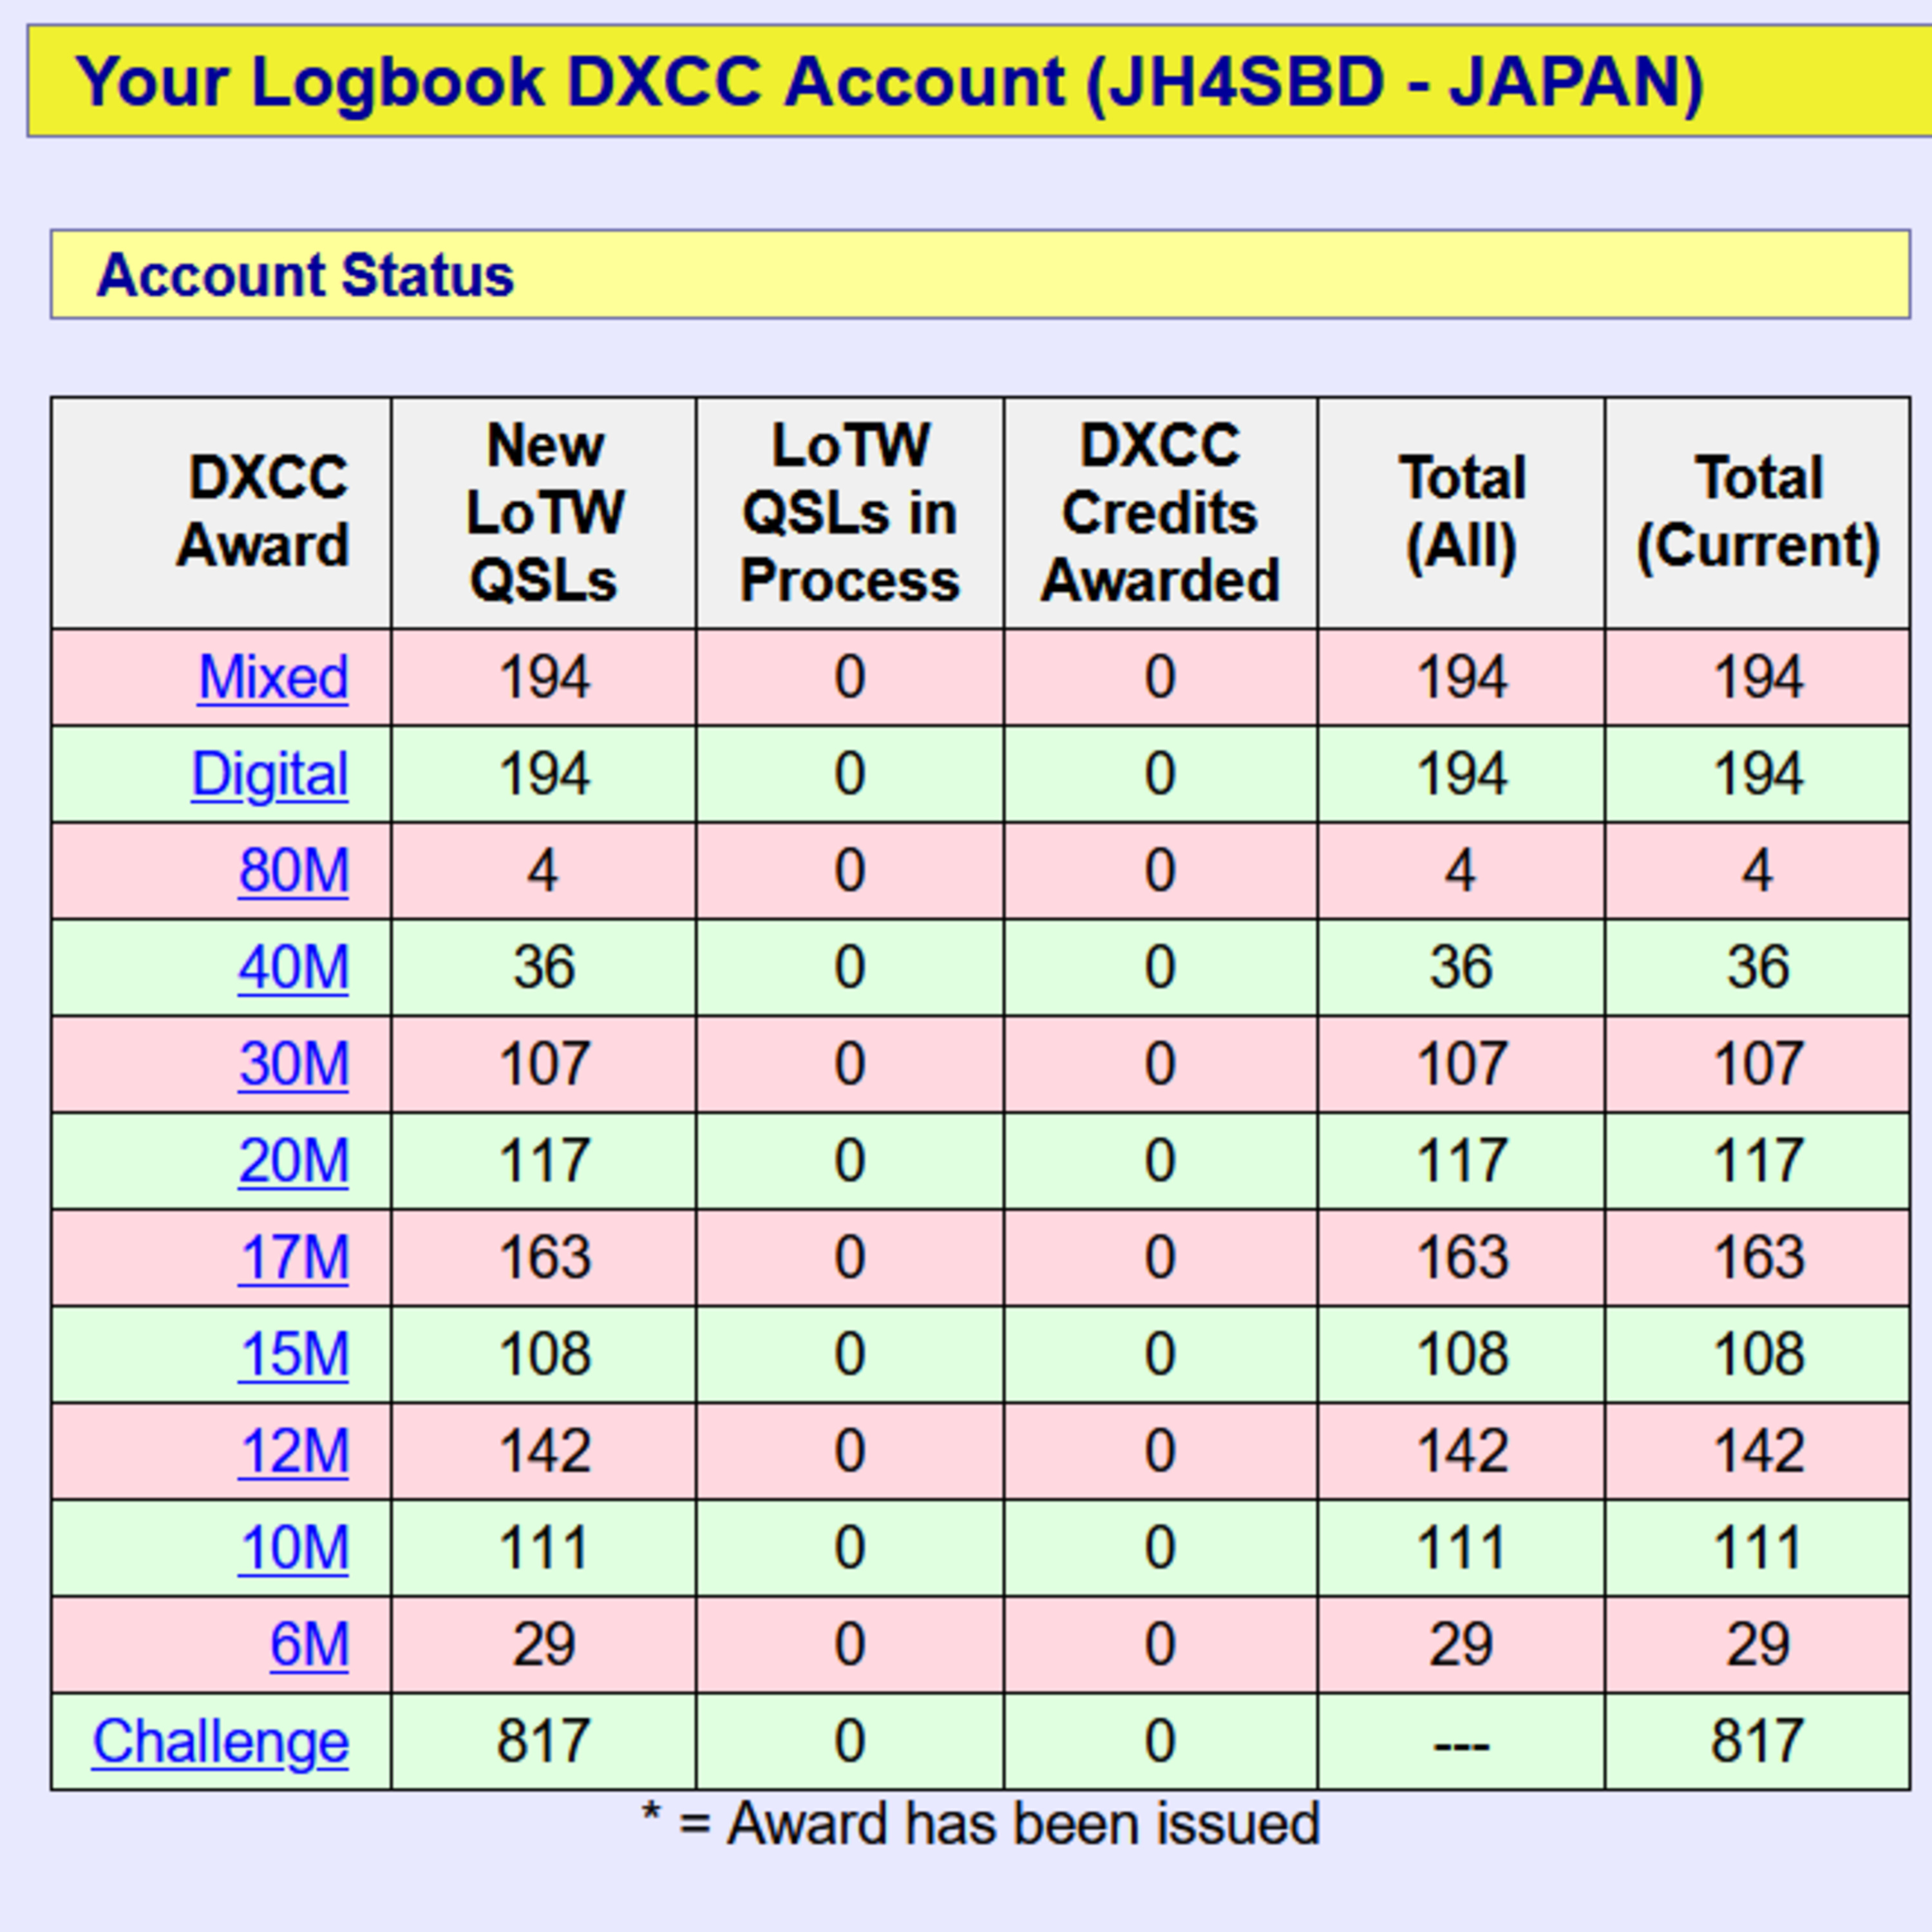Click the 15M row Total (Current) value 108
This screenshot has width=1932, height=1932.
pos(1759,1354)
